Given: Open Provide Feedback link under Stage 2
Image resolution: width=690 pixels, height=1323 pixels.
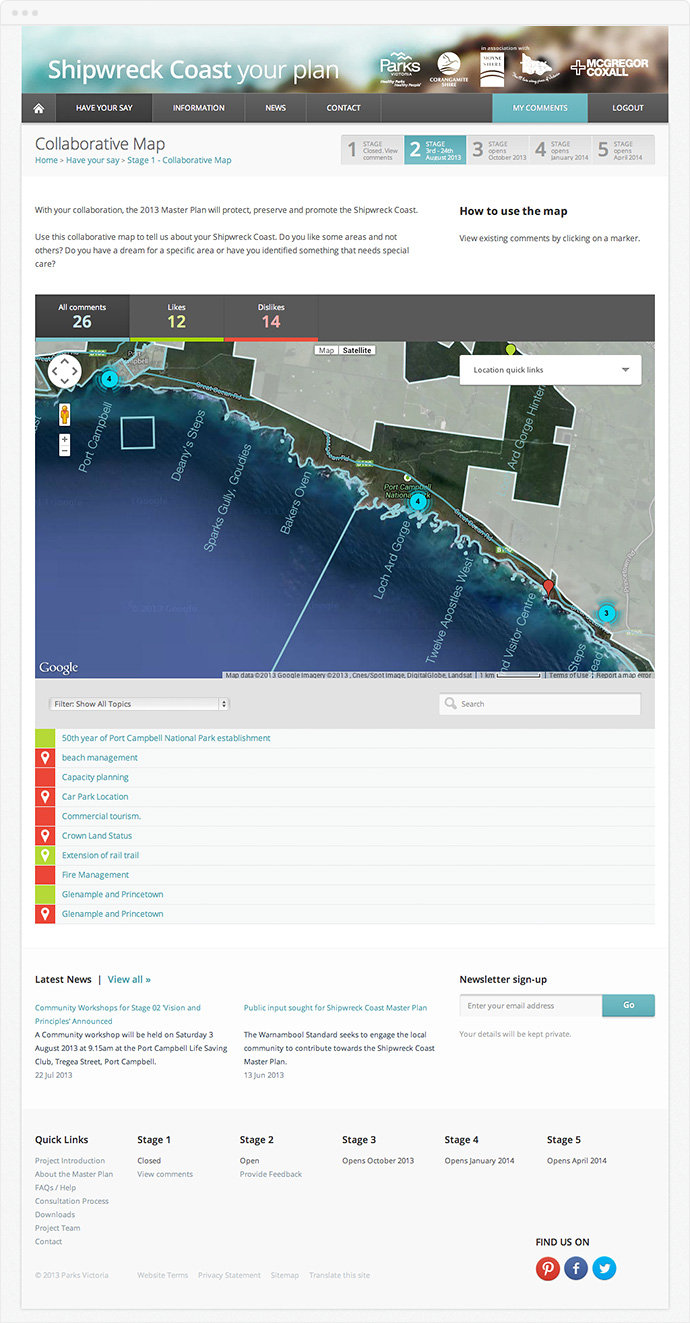Looking at the screenshot, I should (271, 1174).
